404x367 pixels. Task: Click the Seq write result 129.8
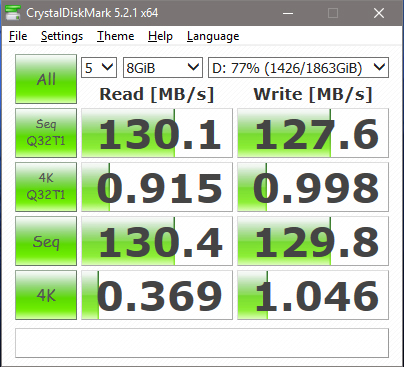(x=313, y=241)
